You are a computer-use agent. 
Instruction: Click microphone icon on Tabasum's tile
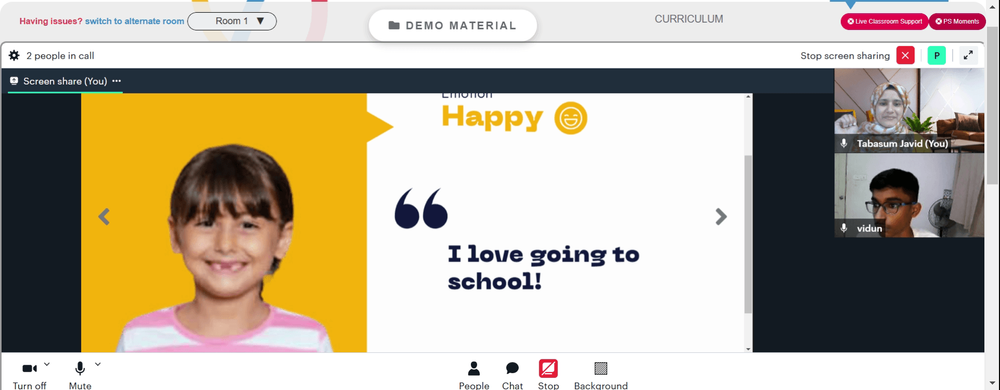pos(844,143)
